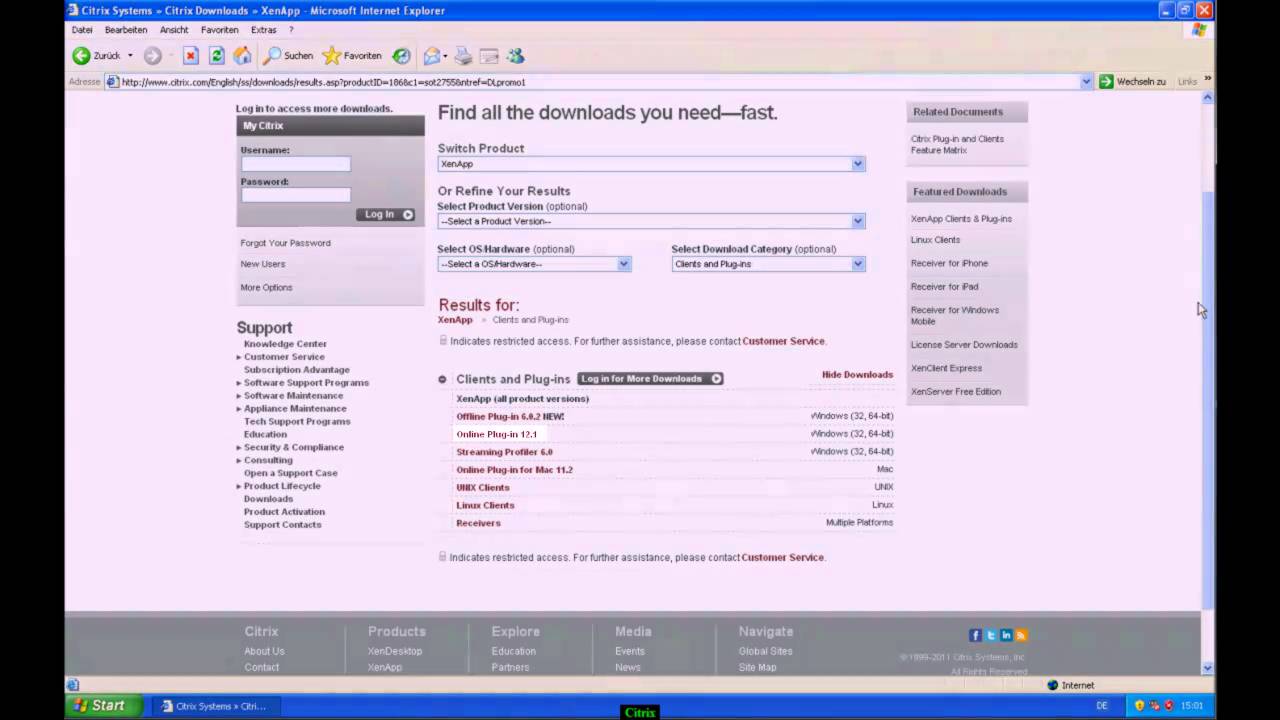This screenshot has width=1280, height=720.
Task: Click the Forgot Your Password link
Action: tap(285, 243)
